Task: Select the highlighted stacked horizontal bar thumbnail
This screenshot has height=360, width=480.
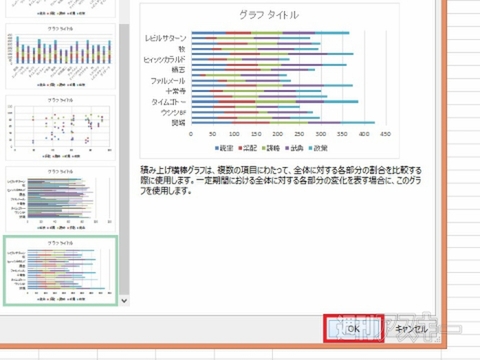Action: (x=60, y=270)
